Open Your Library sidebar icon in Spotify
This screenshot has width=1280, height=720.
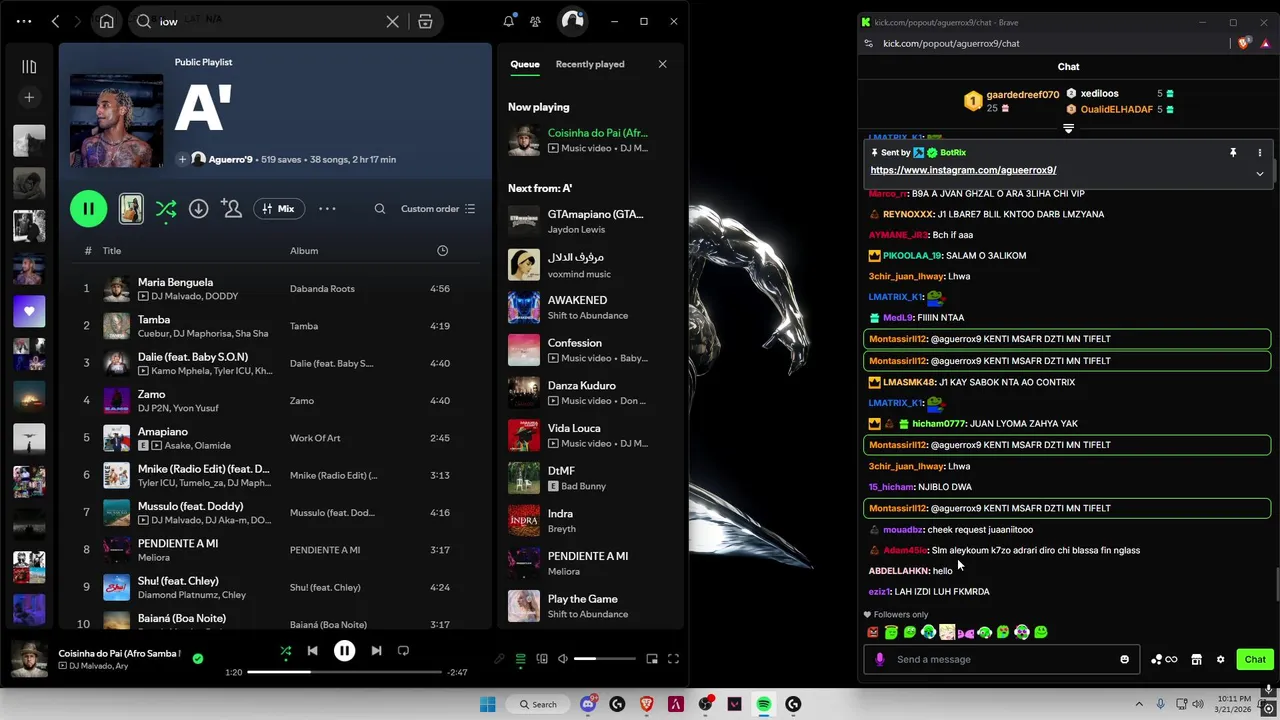(29, 67)
